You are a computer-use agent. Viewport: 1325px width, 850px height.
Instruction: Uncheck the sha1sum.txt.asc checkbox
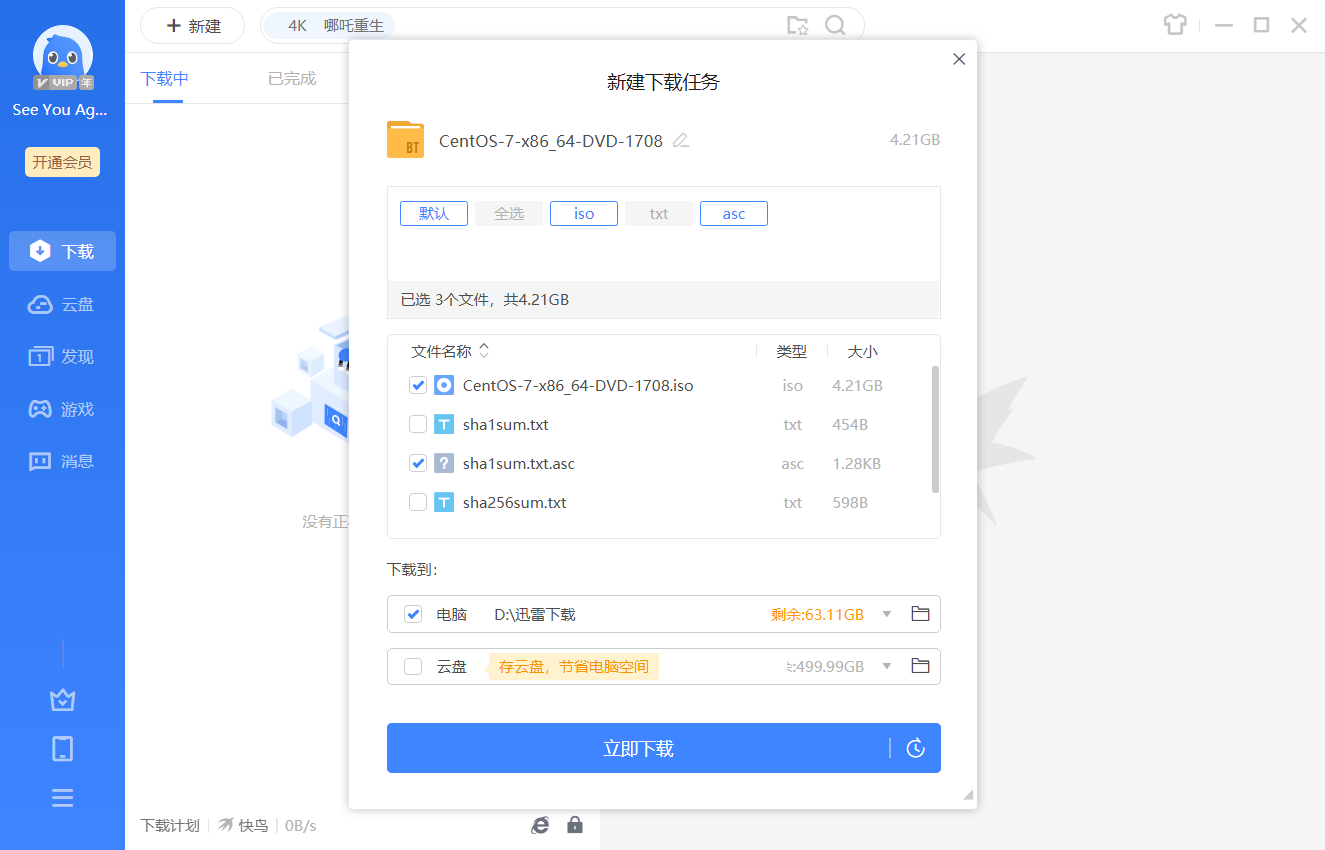click(418, 463)
